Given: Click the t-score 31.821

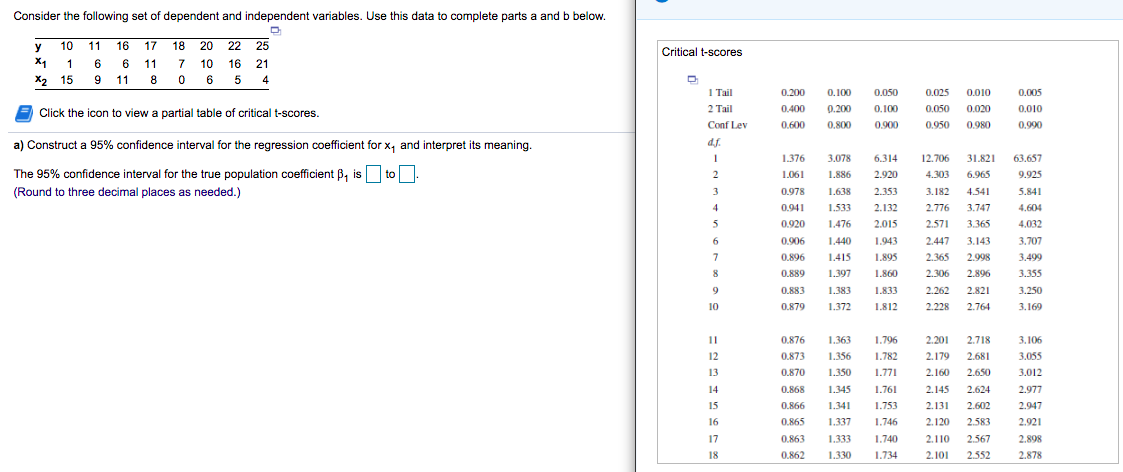Looking at the screenshot, I should (x=980, y=158).
